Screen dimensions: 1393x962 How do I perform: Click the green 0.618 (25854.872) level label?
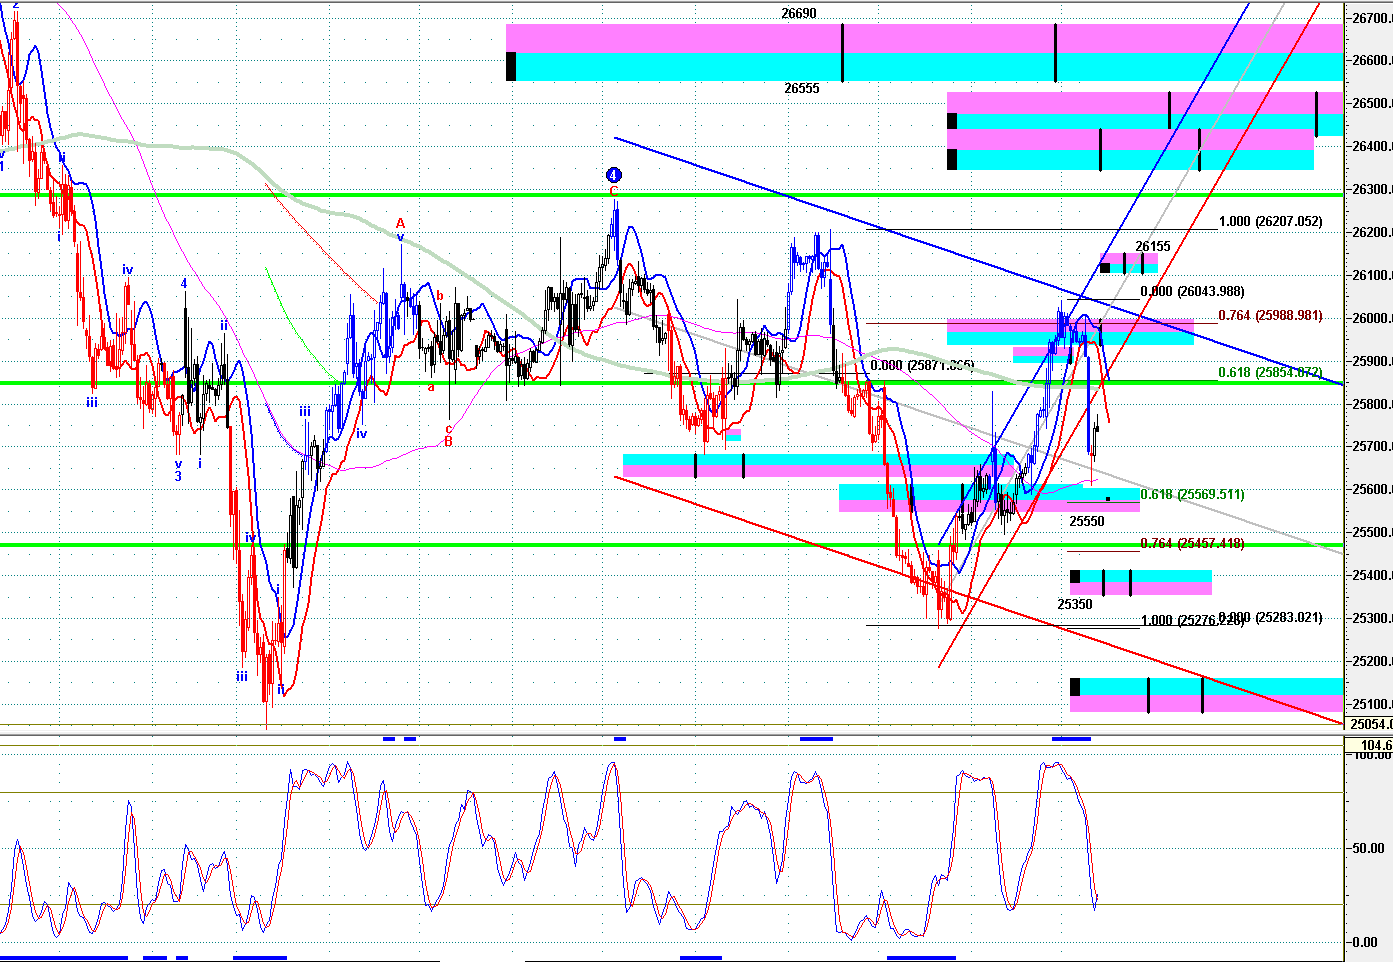(1270, 372)
